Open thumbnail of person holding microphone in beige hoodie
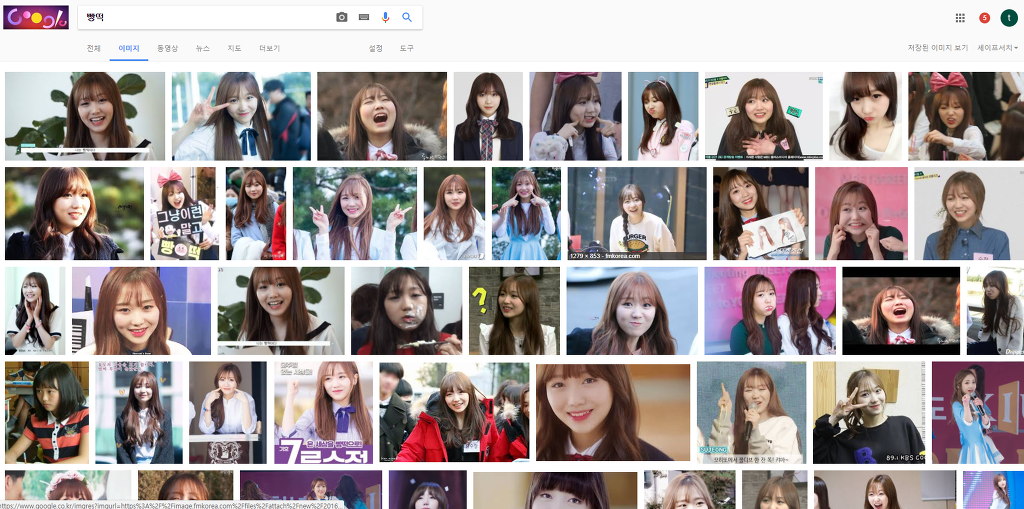 click(752, 413)
